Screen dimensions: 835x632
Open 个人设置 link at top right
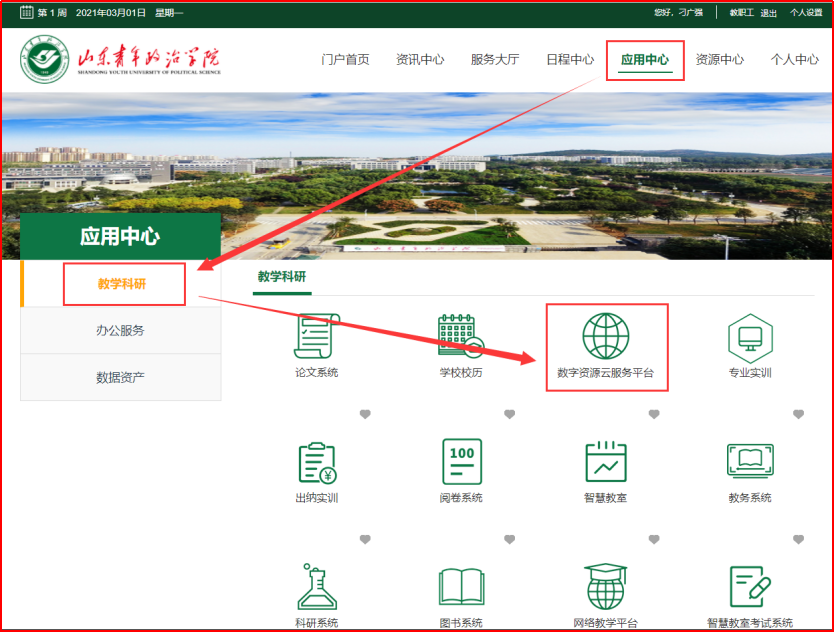[805, 13]
